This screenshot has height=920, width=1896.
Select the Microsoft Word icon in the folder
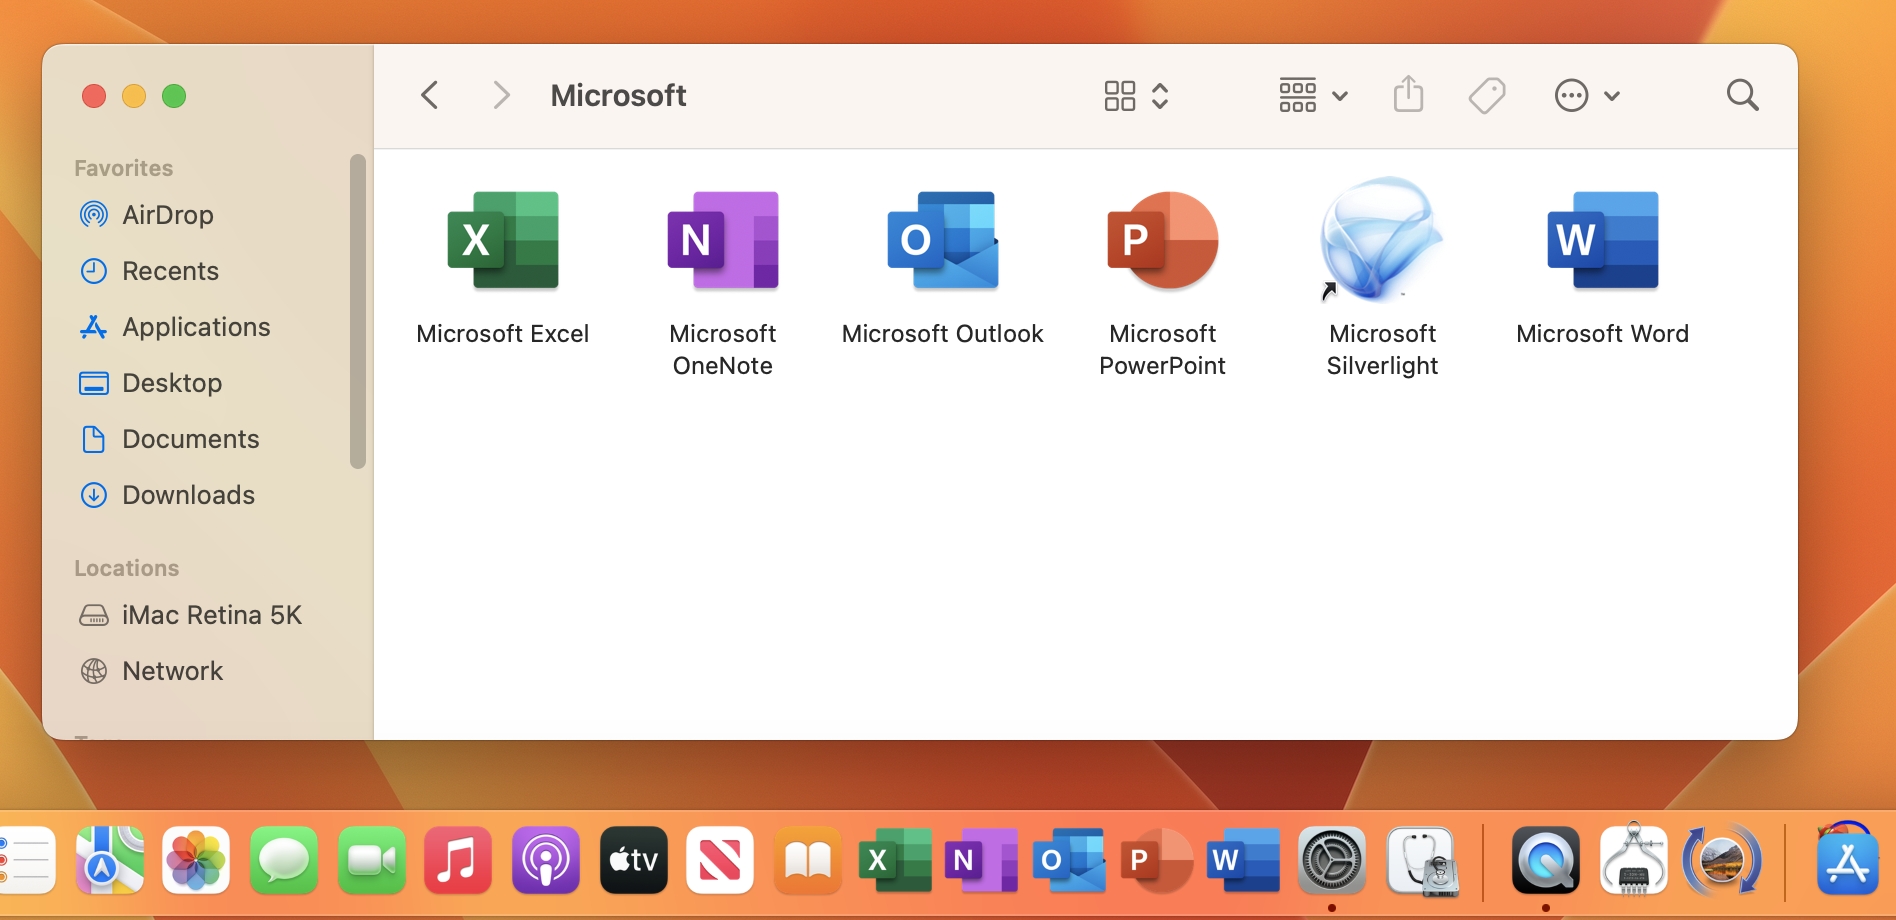pos(1603,240)
